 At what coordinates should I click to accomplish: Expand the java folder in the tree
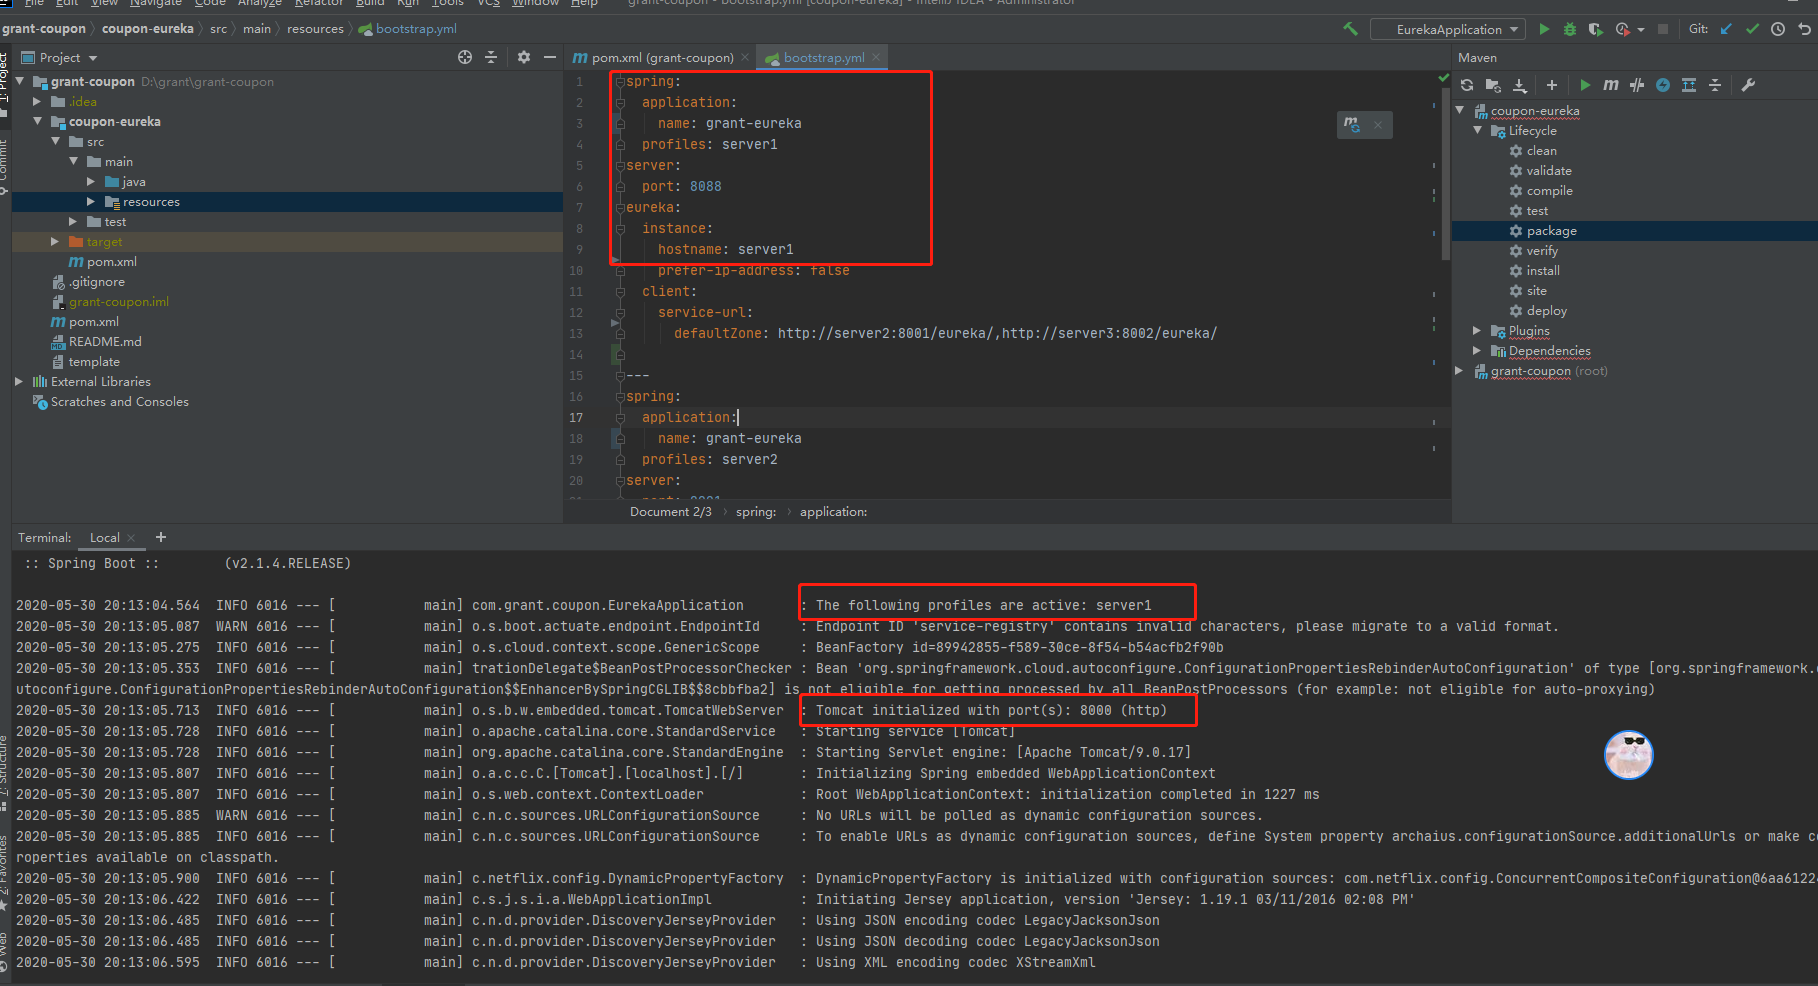click(x=91, y=181)
